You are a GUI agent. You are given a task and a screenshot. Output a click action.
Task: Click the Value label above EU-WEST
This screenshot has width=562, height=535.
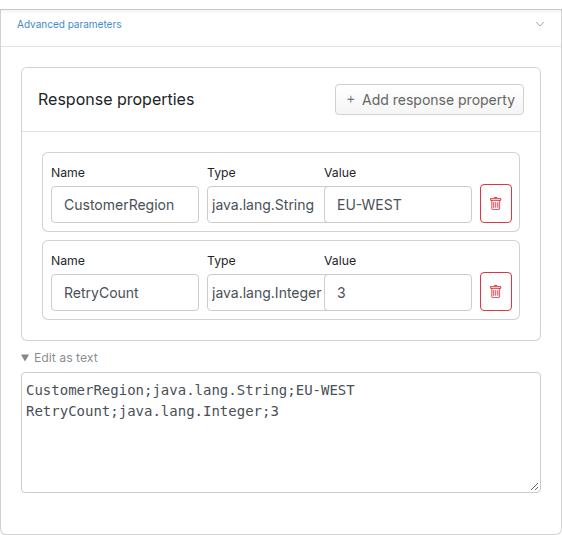(x=340, y=173)
